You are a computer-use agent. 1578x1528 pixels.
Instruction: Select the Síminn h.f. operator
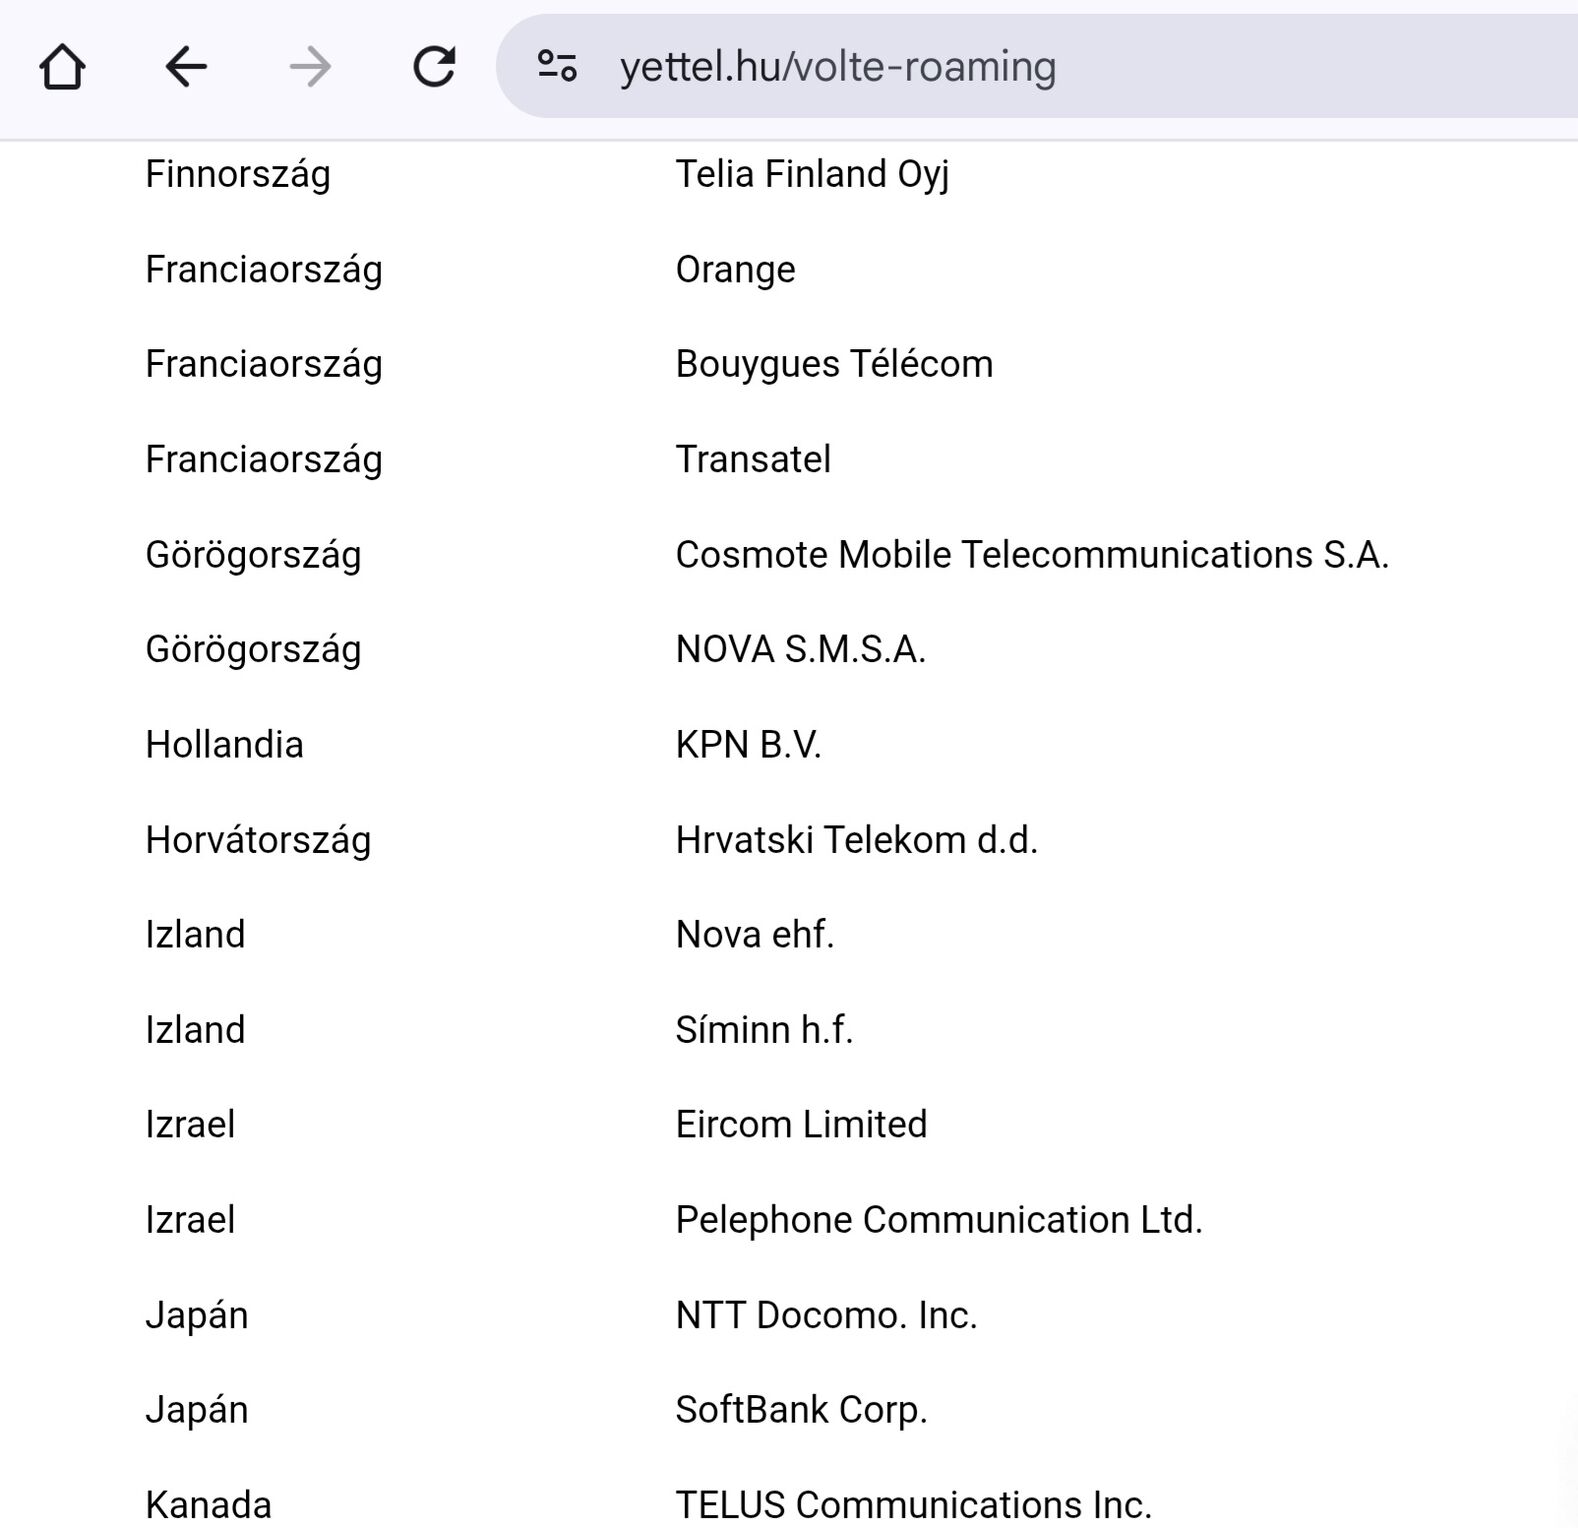(x=764, y=1030)
